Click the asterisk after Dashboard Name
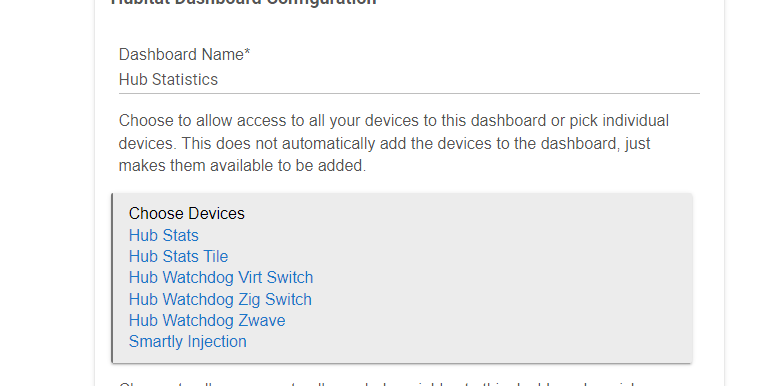 247,52
